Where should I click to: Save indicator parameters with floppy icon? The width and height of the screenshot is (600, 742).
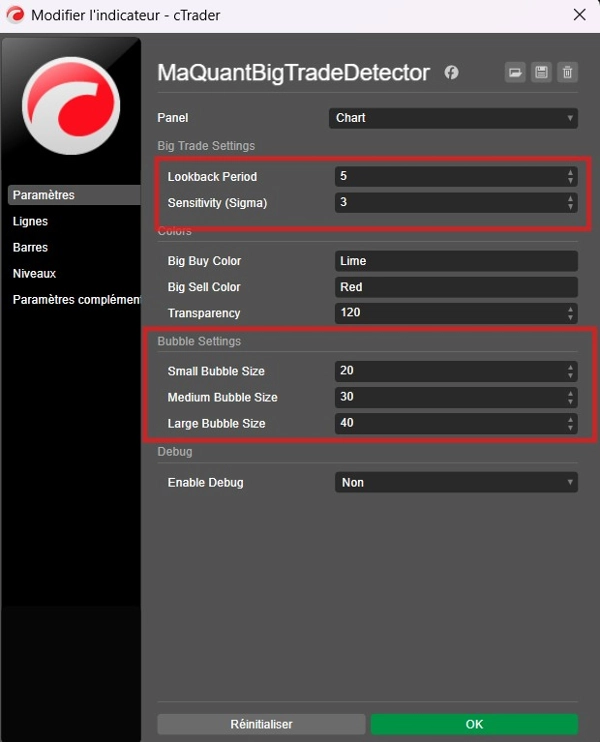pos(541,72)
